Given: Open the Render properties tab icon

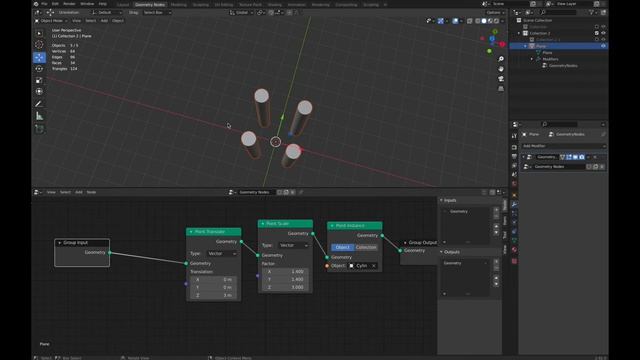Looking at the screenshot, I should 514,147.
